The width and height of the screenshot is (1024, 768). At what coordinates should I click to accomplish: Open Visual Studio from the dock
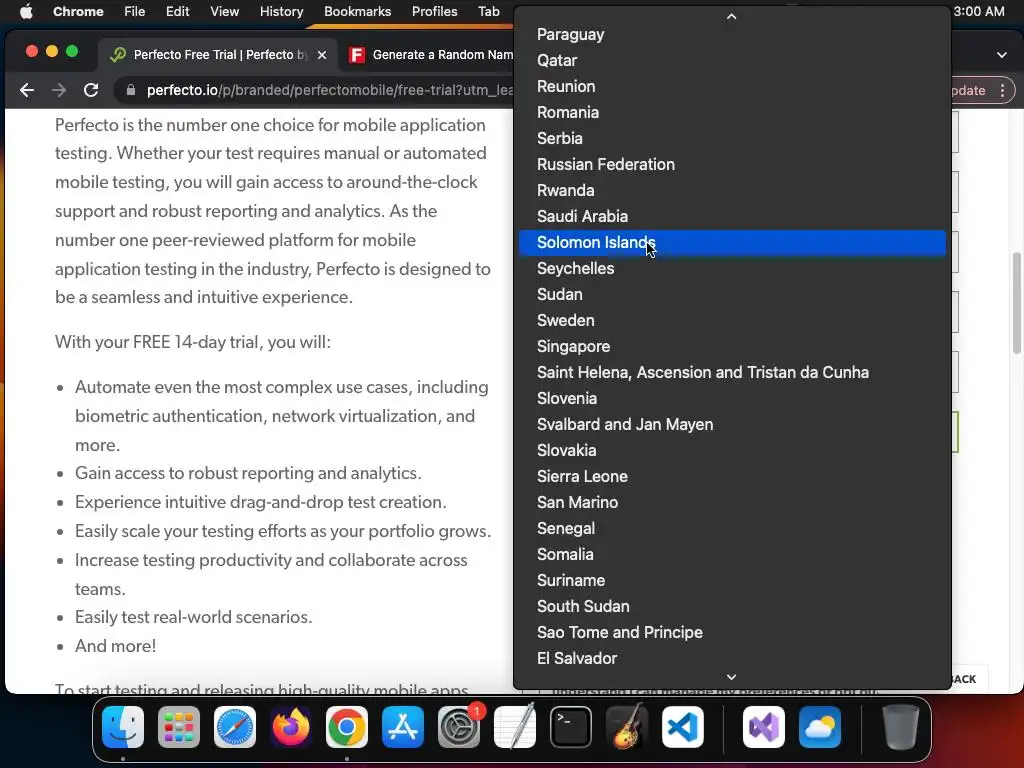[763, 727]
